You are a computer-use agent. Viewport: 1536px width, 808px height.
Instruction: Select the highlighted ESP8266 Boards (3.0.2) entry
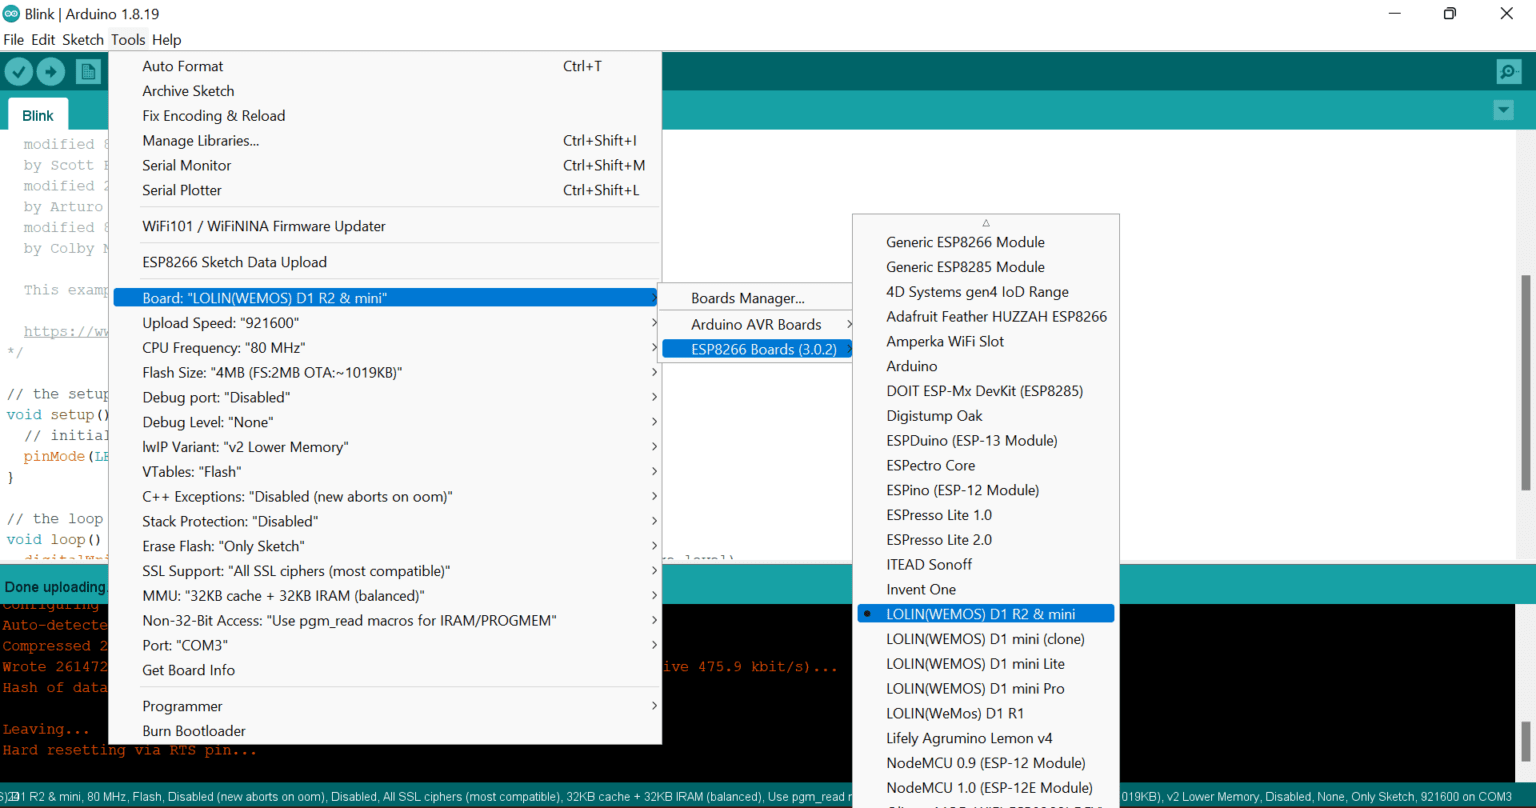pos(757,348)
